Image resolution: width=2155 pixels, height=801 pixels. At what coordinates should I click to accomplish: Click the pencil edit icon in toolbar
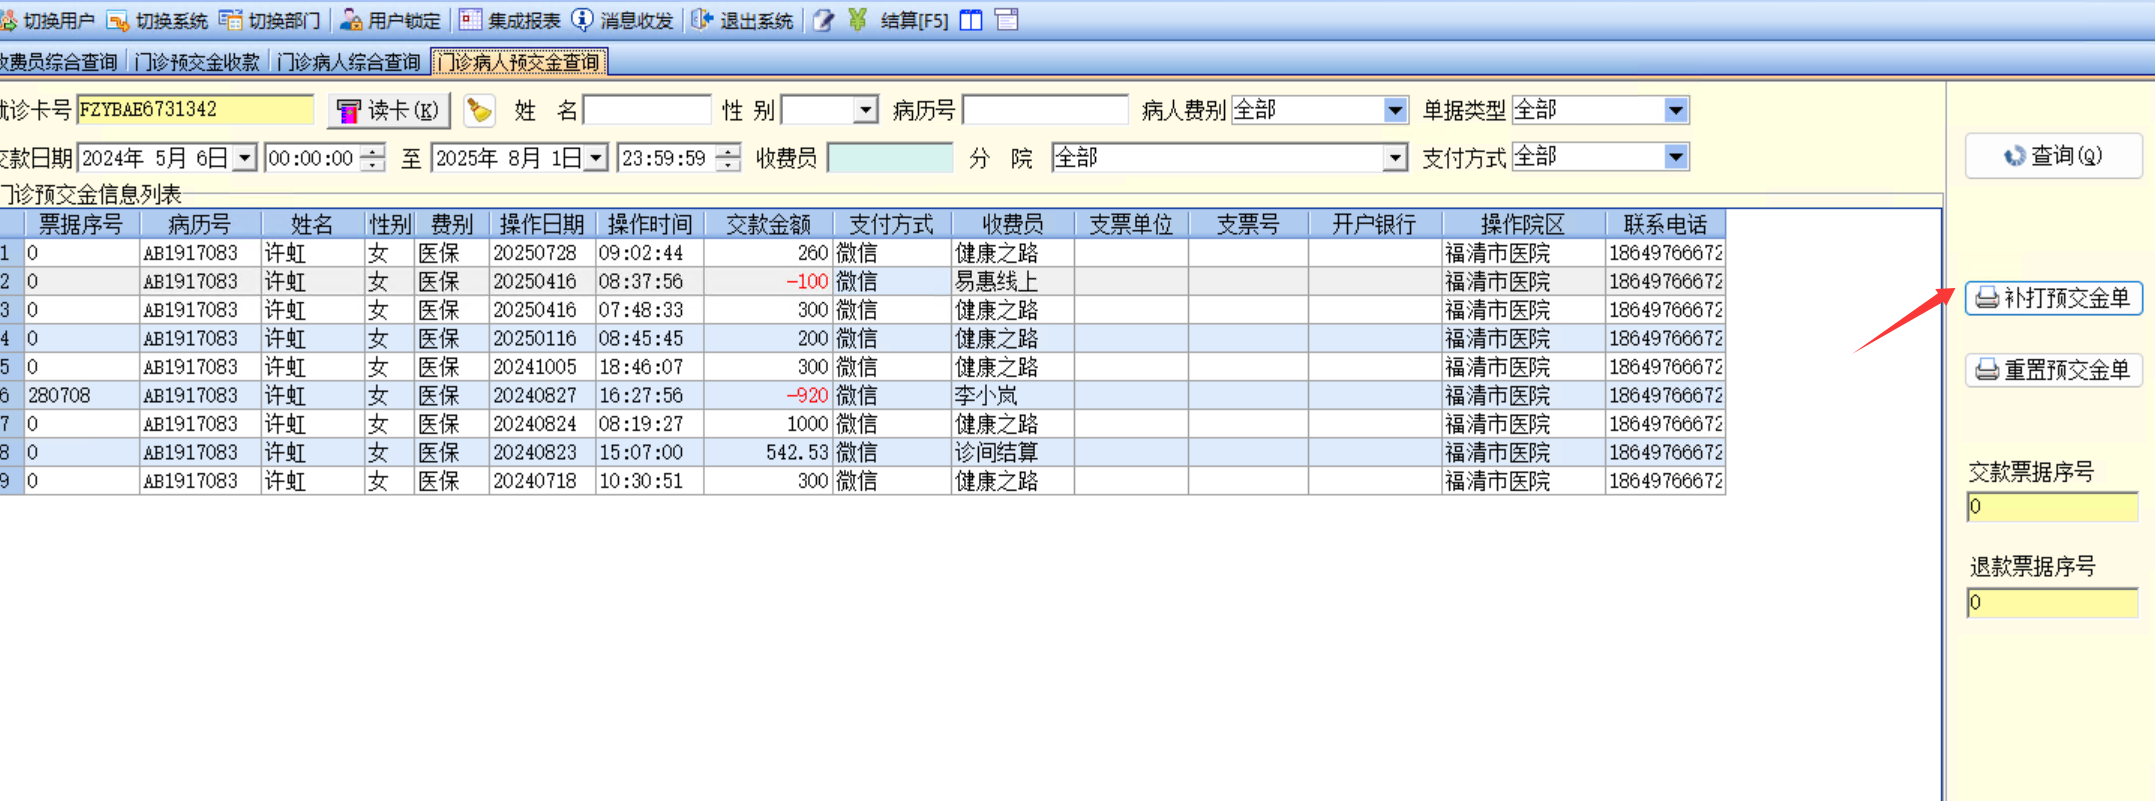[x=823, y=20]
